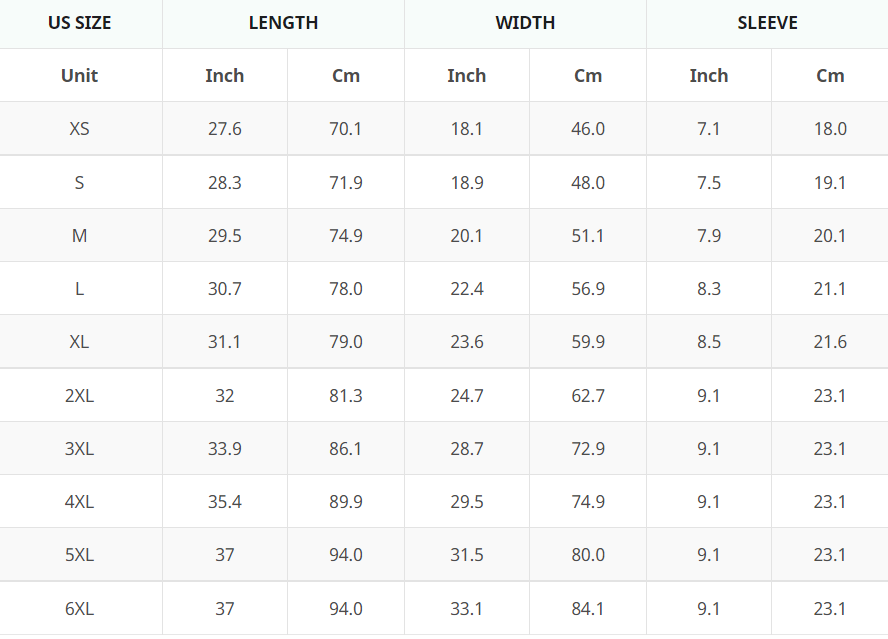
Task: Click the 80.0 width cm value
Action: pyautogui.click(x=588, y=555)
